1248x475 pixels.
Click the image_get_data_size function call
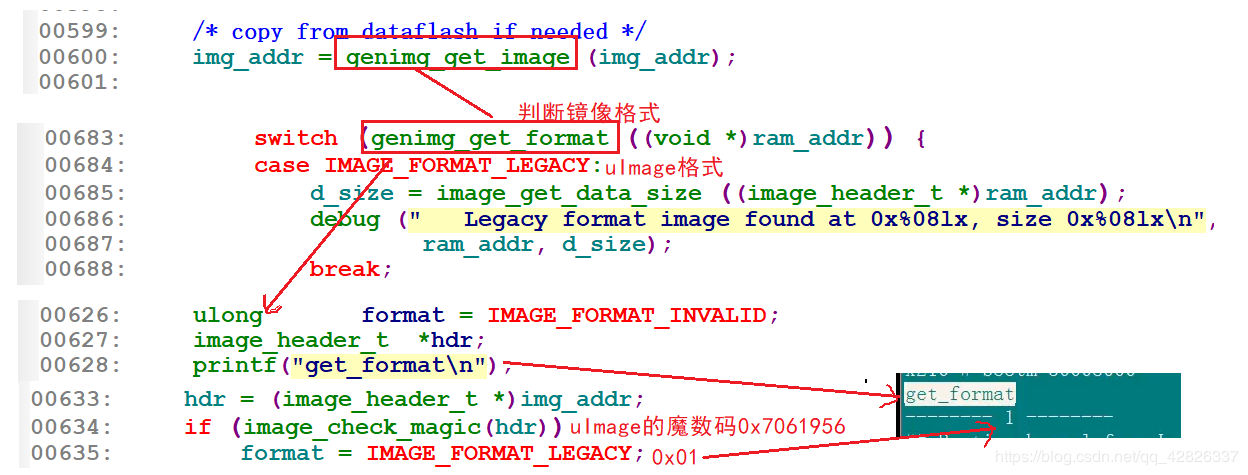[569, 193]
